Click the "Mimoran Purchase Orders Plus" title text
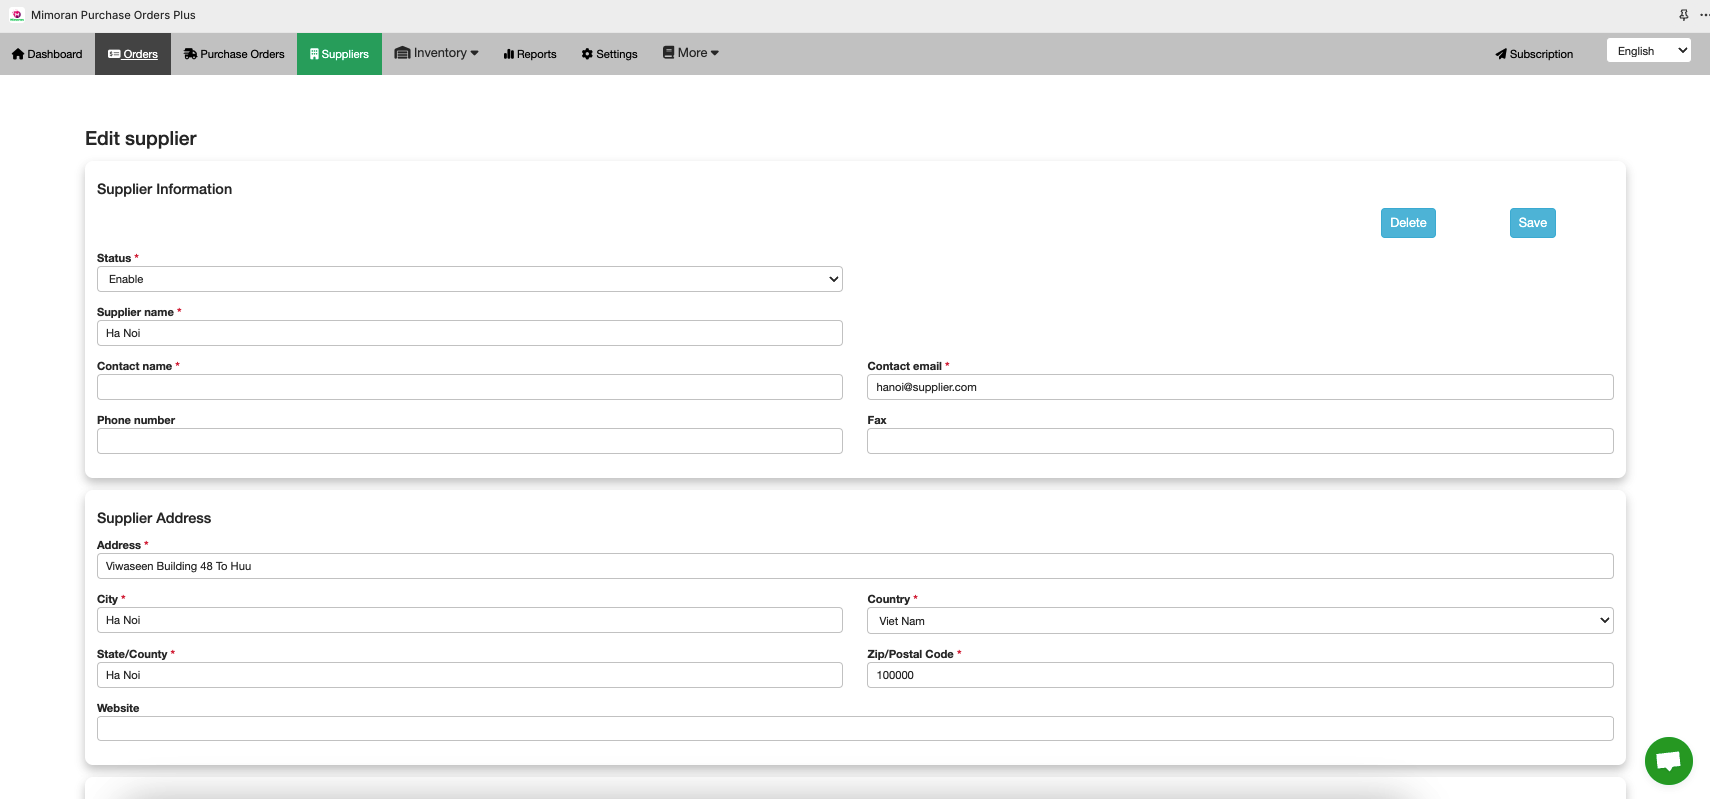 click(x=113, y=15)
